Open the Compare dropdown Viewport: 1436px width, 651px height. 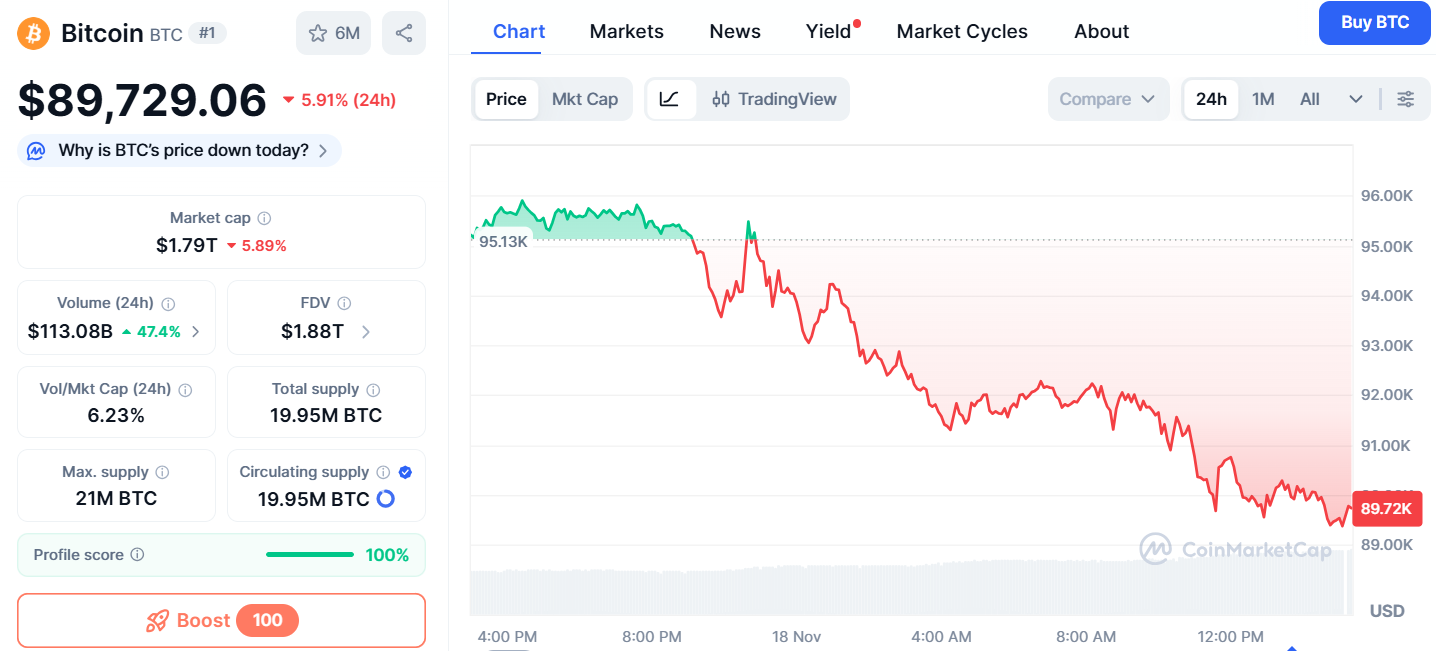1107,99
